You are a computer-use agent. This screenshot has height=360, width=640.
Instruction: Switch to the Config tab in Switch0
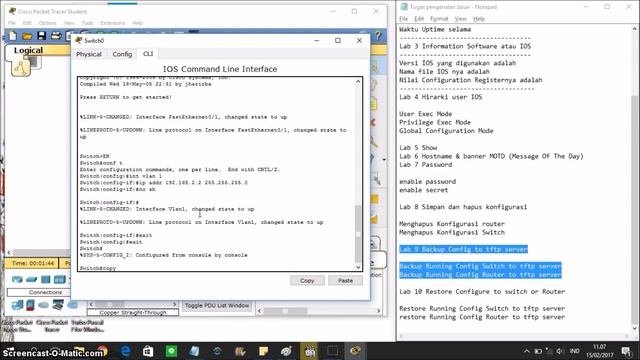click(122, 54)
